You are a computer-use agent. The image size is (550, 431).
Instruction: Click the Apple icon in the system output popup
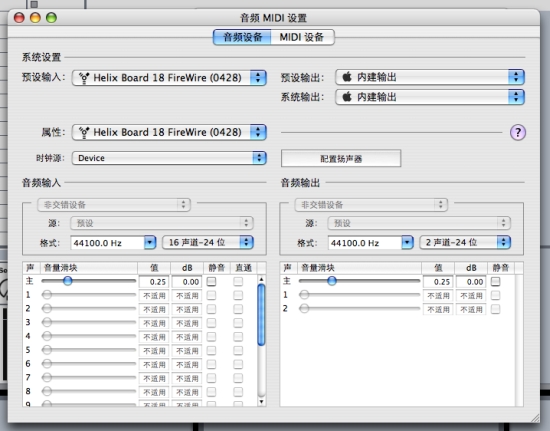[x=347, y=96]
